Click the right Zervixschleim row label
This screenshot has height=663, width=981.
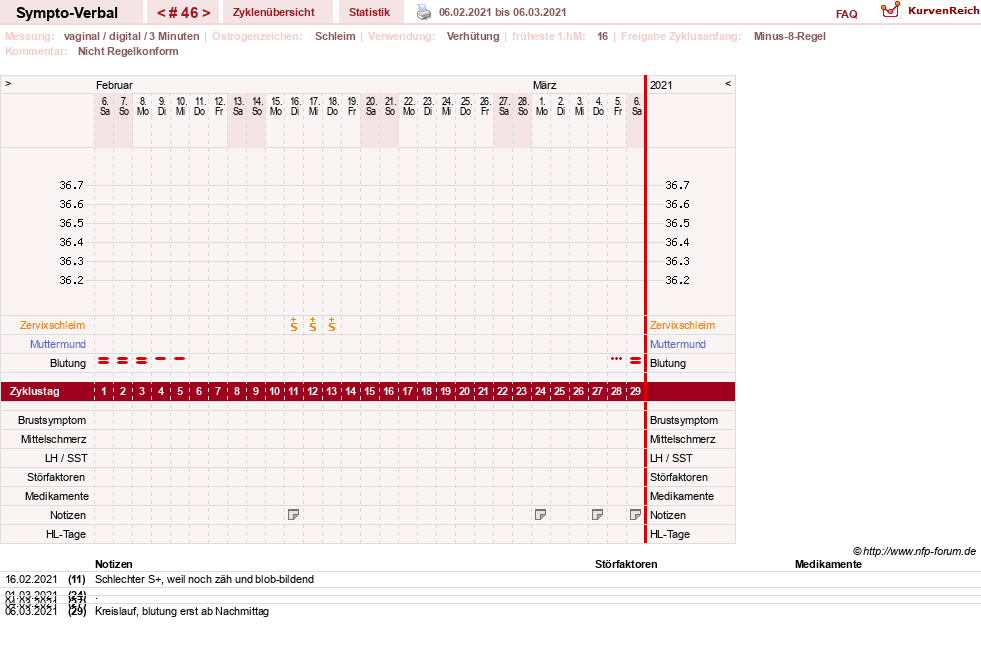(x=682, y=325)
